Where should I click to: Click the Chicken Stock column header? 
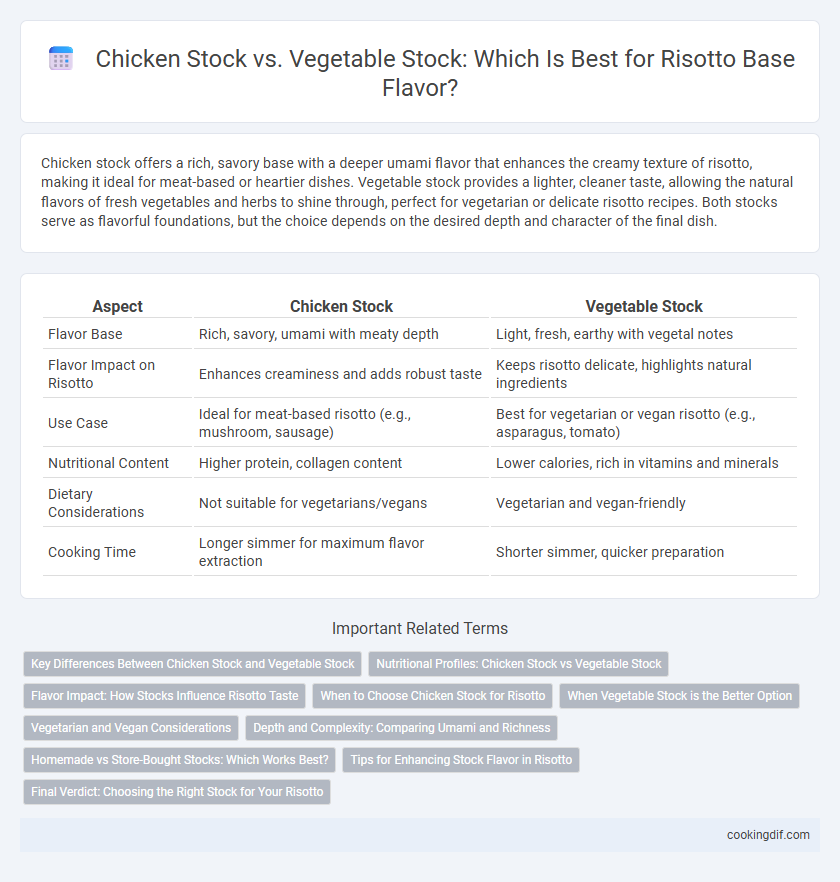(x=341, y=307)
